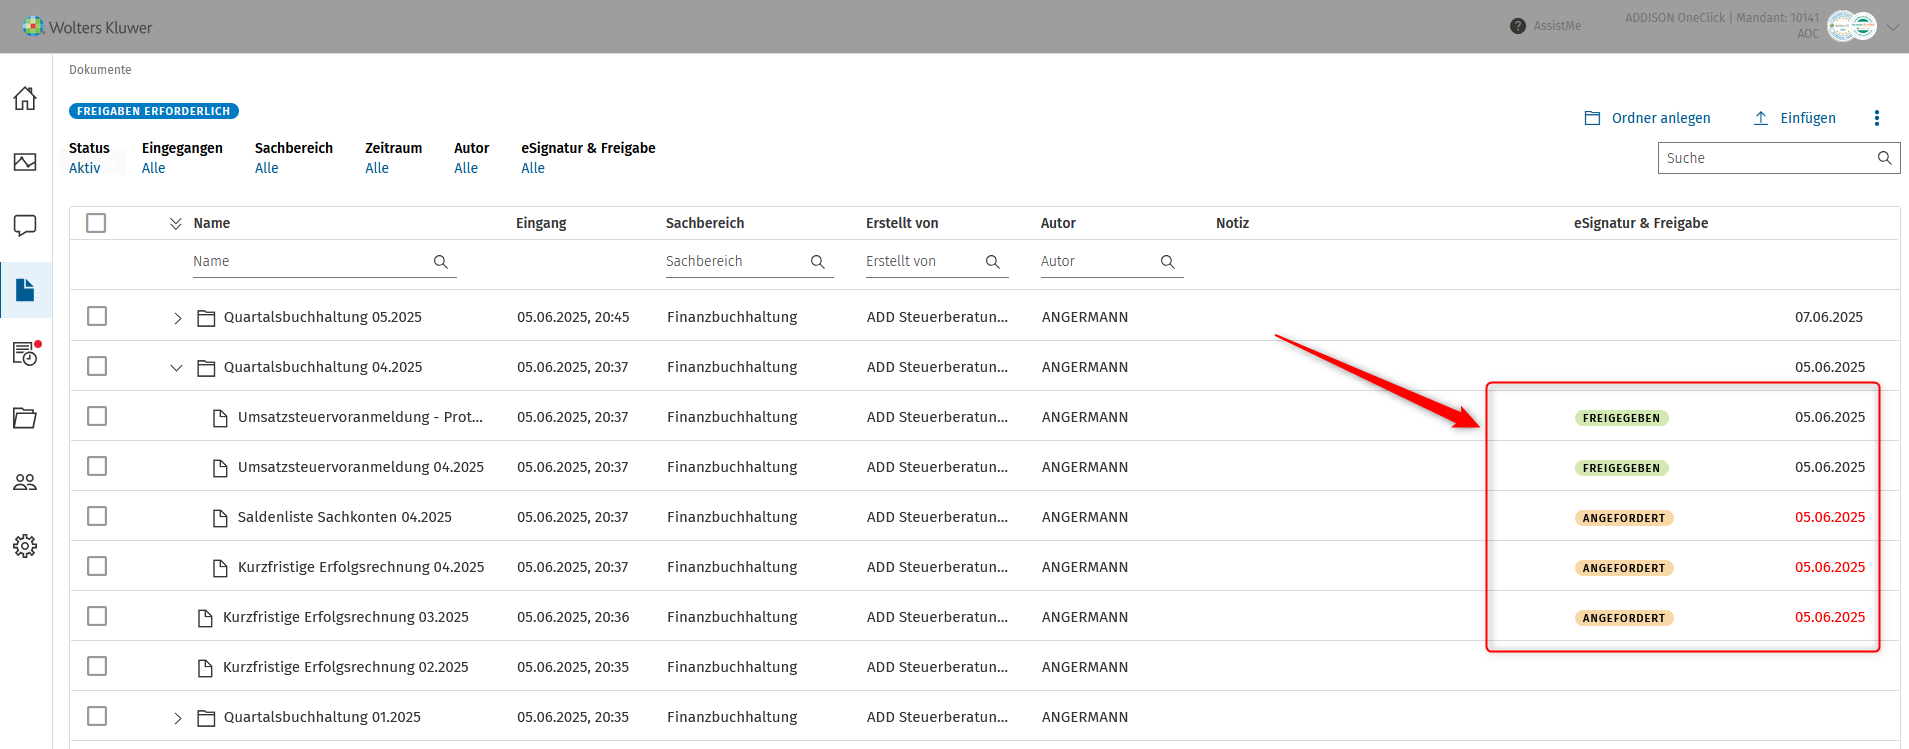Image resolution: width=1909 pixels, height=749 pixels.
Task: Open the Zeitraum filter dropdown
Action: coord(394,158)
